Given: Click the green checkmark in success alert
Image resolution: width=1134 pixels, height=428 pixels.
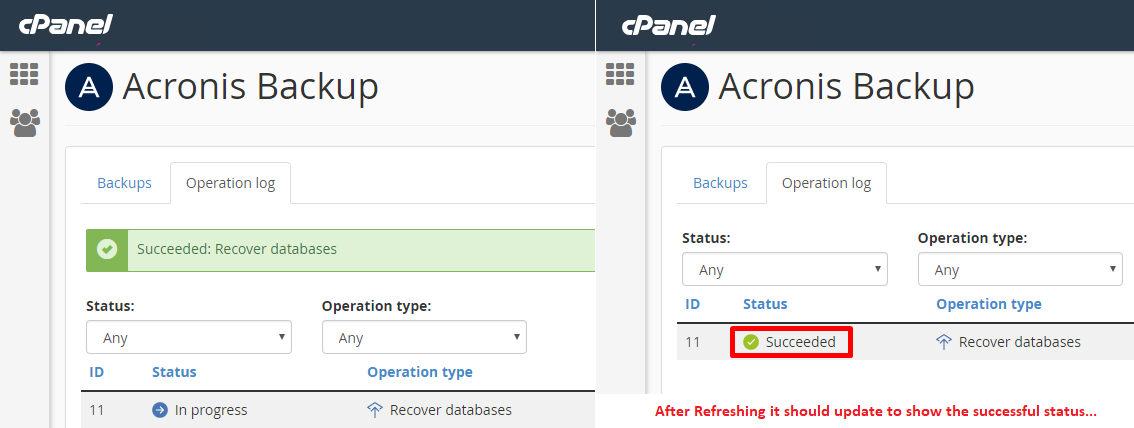Looking at the screenshot, I should [x=107, y=249].
